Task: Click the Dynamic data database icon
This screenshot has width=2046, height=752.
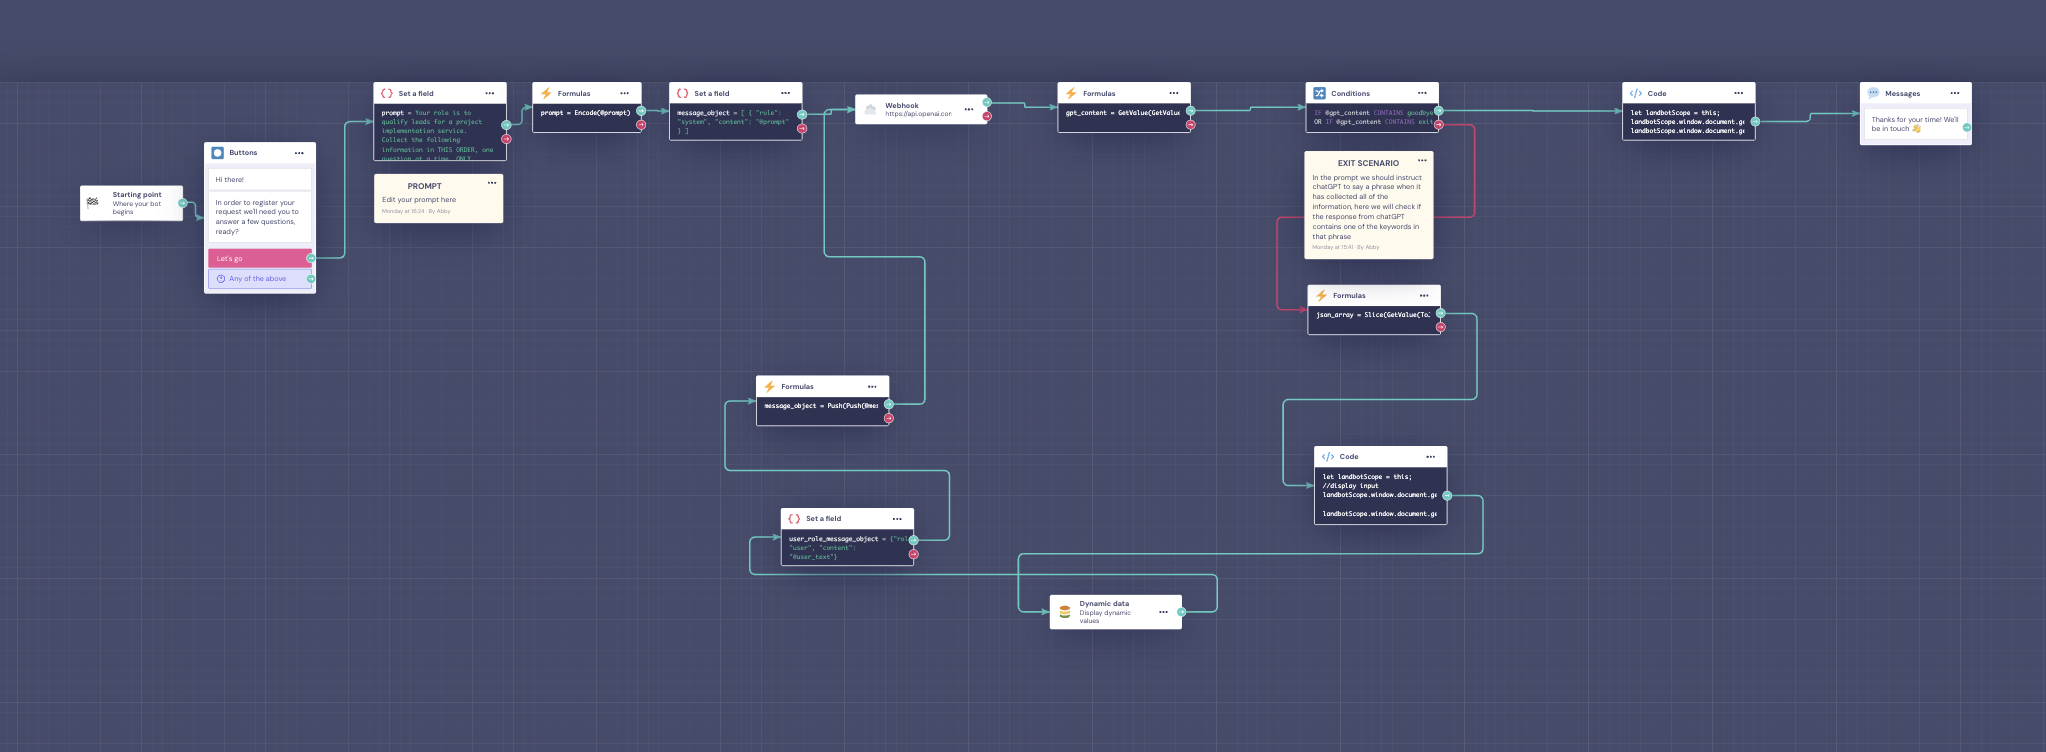Action: (1065, 611)
